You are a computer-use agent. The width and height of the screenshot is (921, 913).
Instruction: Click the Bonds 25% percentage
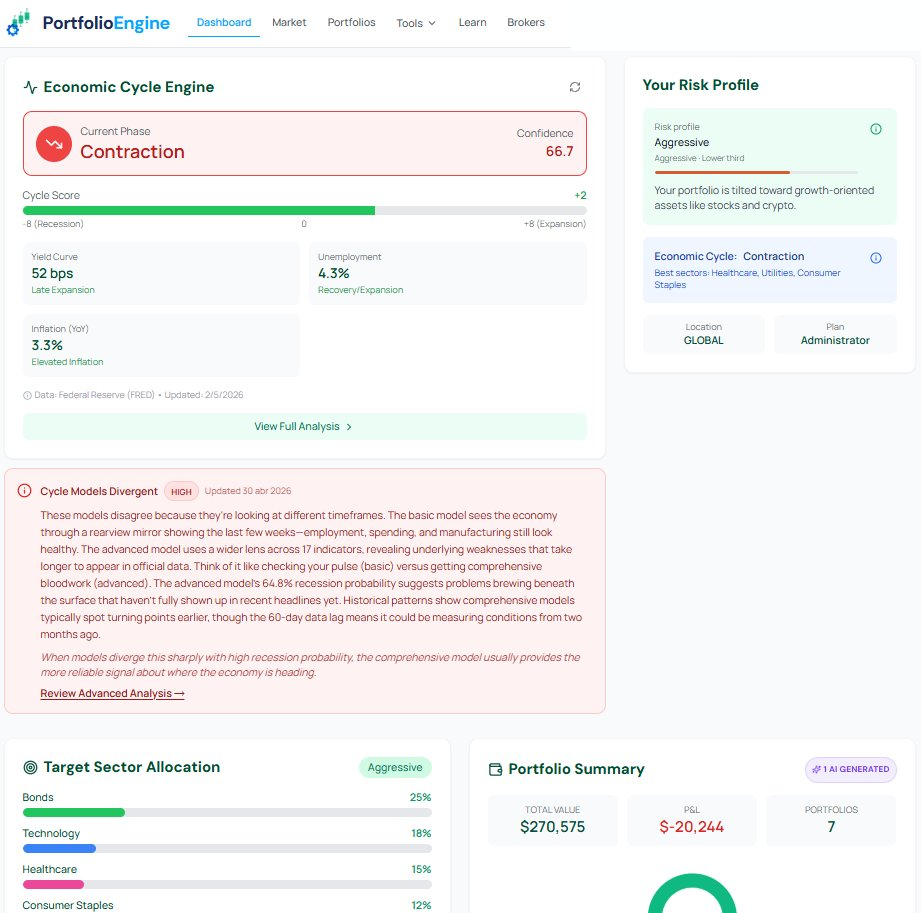(420, 797)
